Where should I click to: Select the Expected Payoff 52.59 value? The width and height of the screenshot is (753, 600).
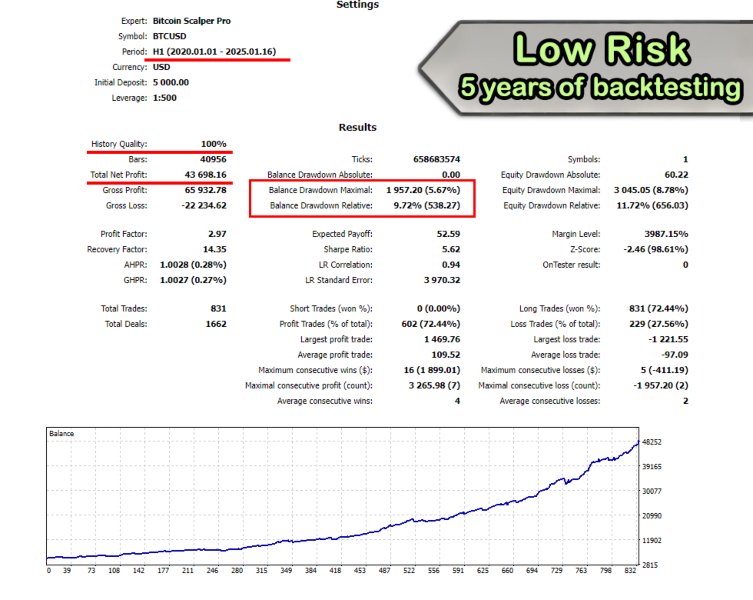pyautogui.click(x=449, y=234)
